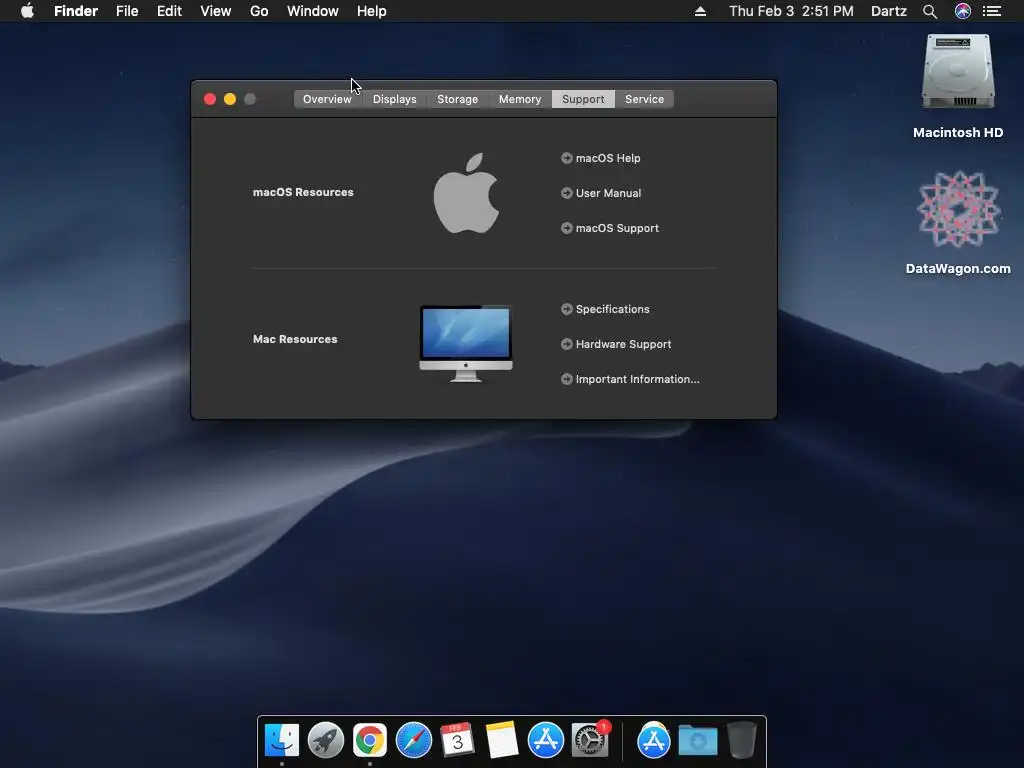1024x768 pixels.
Task: Click the iMac image in Mac Resources
Action: point(466,344)
